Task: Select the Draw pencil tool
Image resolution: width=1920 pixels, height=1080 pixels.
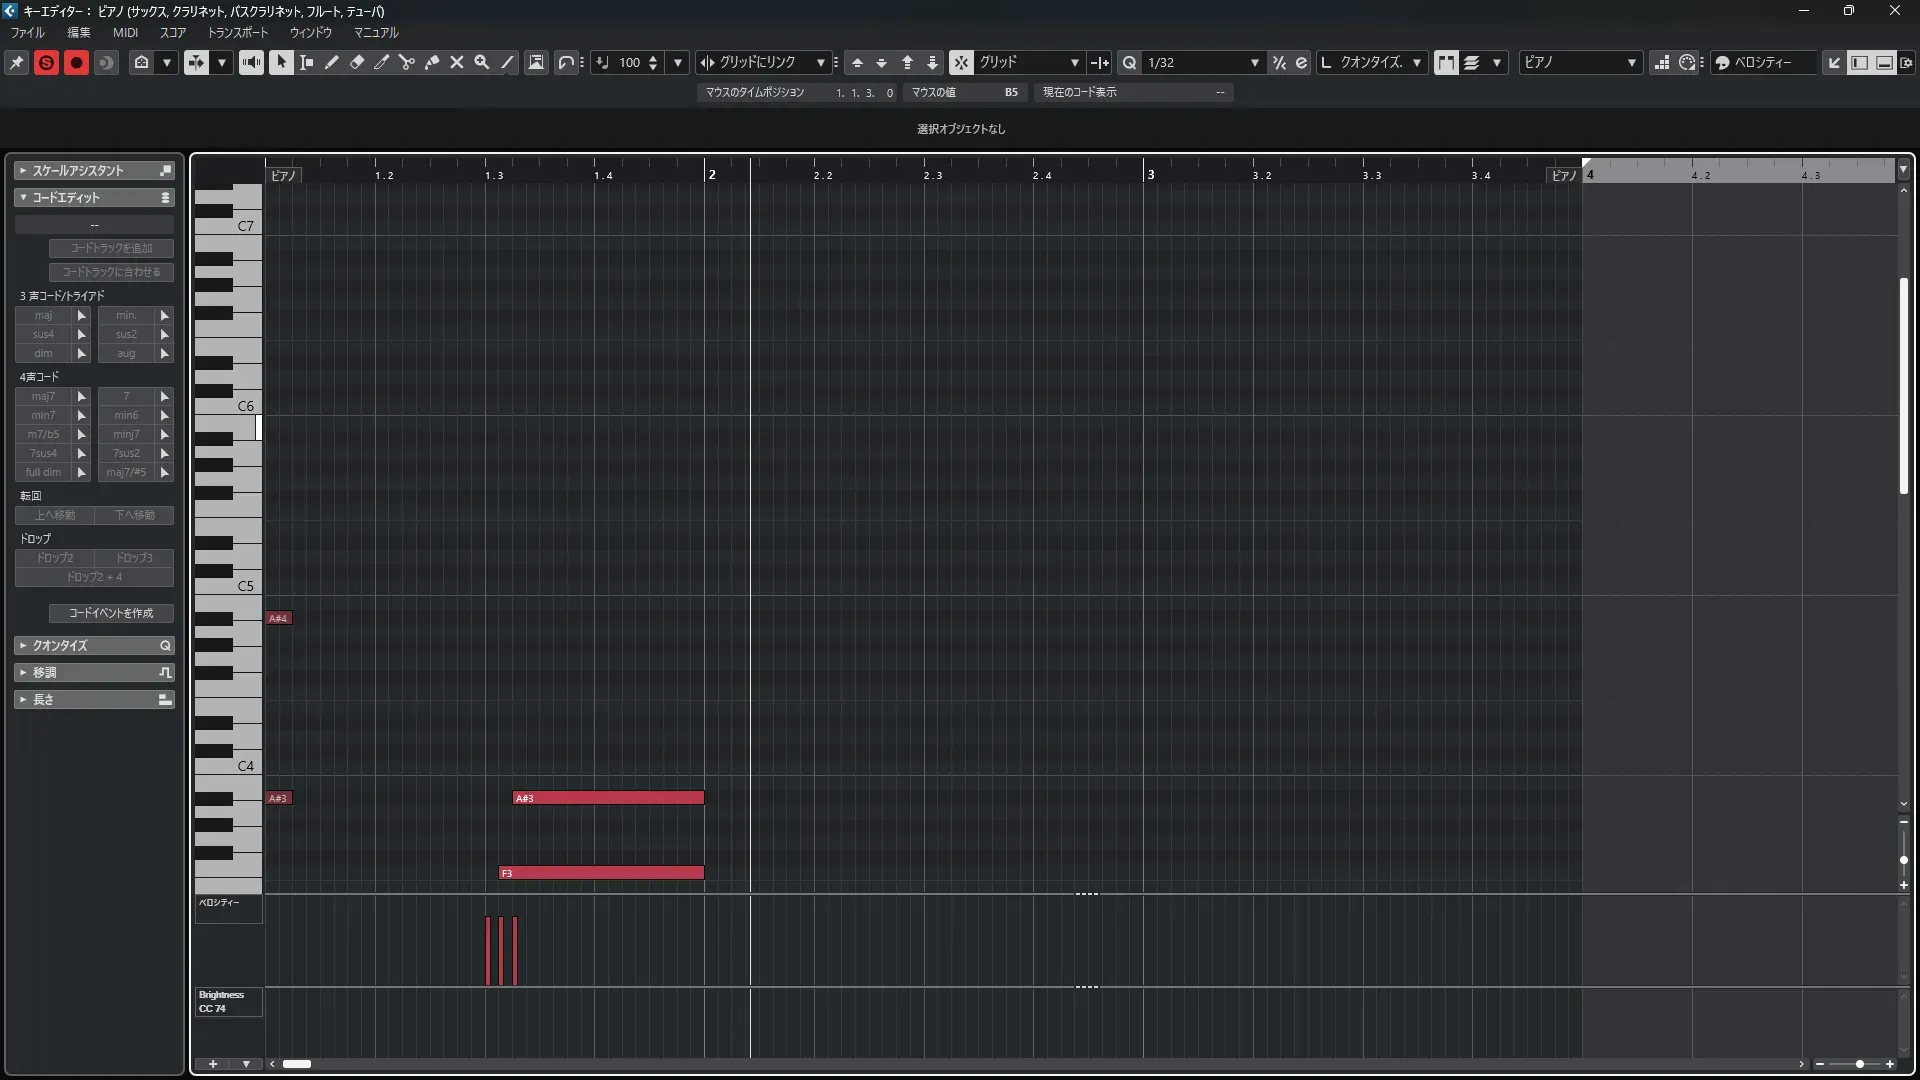Action: (332, 62)
